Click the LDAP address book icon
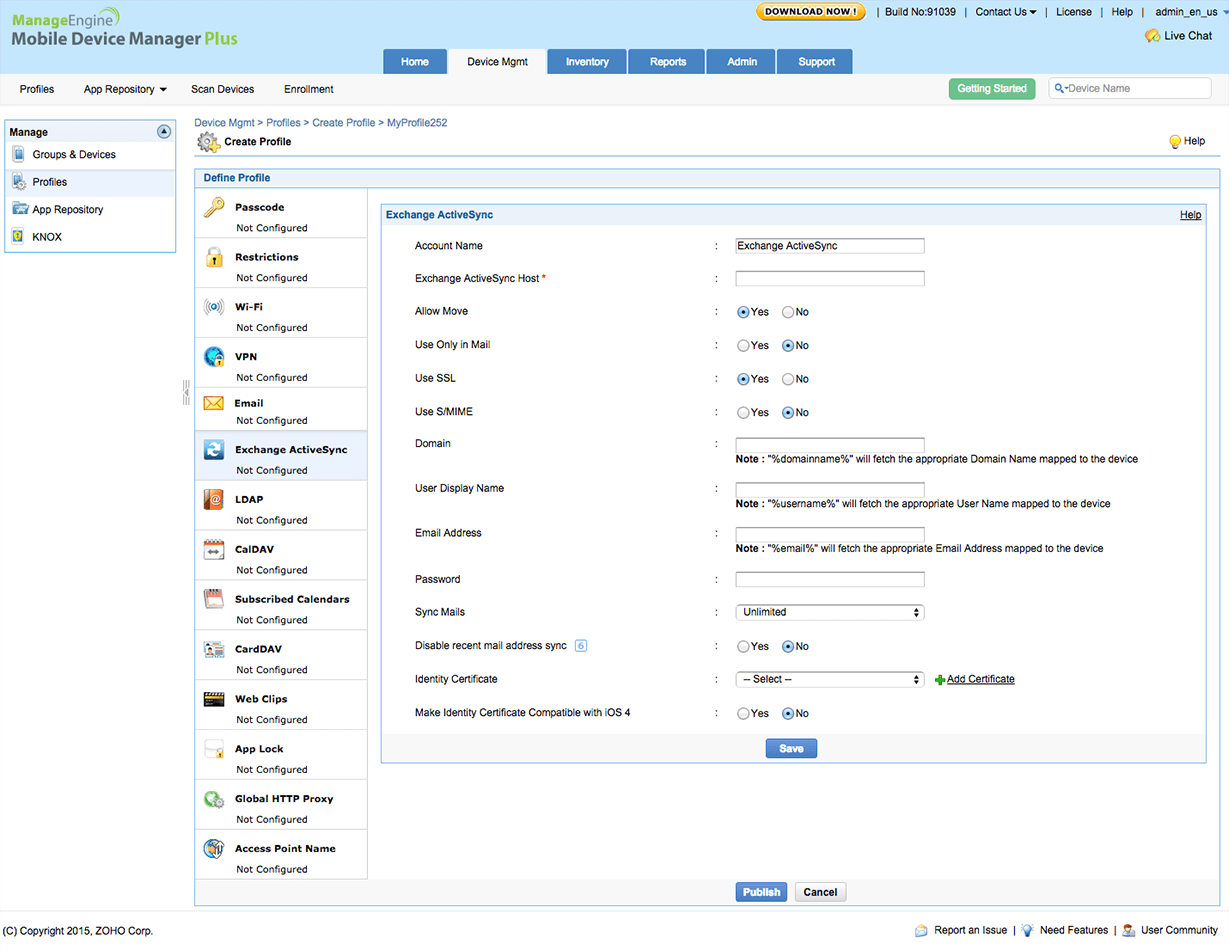 click(x=214, y=500)
